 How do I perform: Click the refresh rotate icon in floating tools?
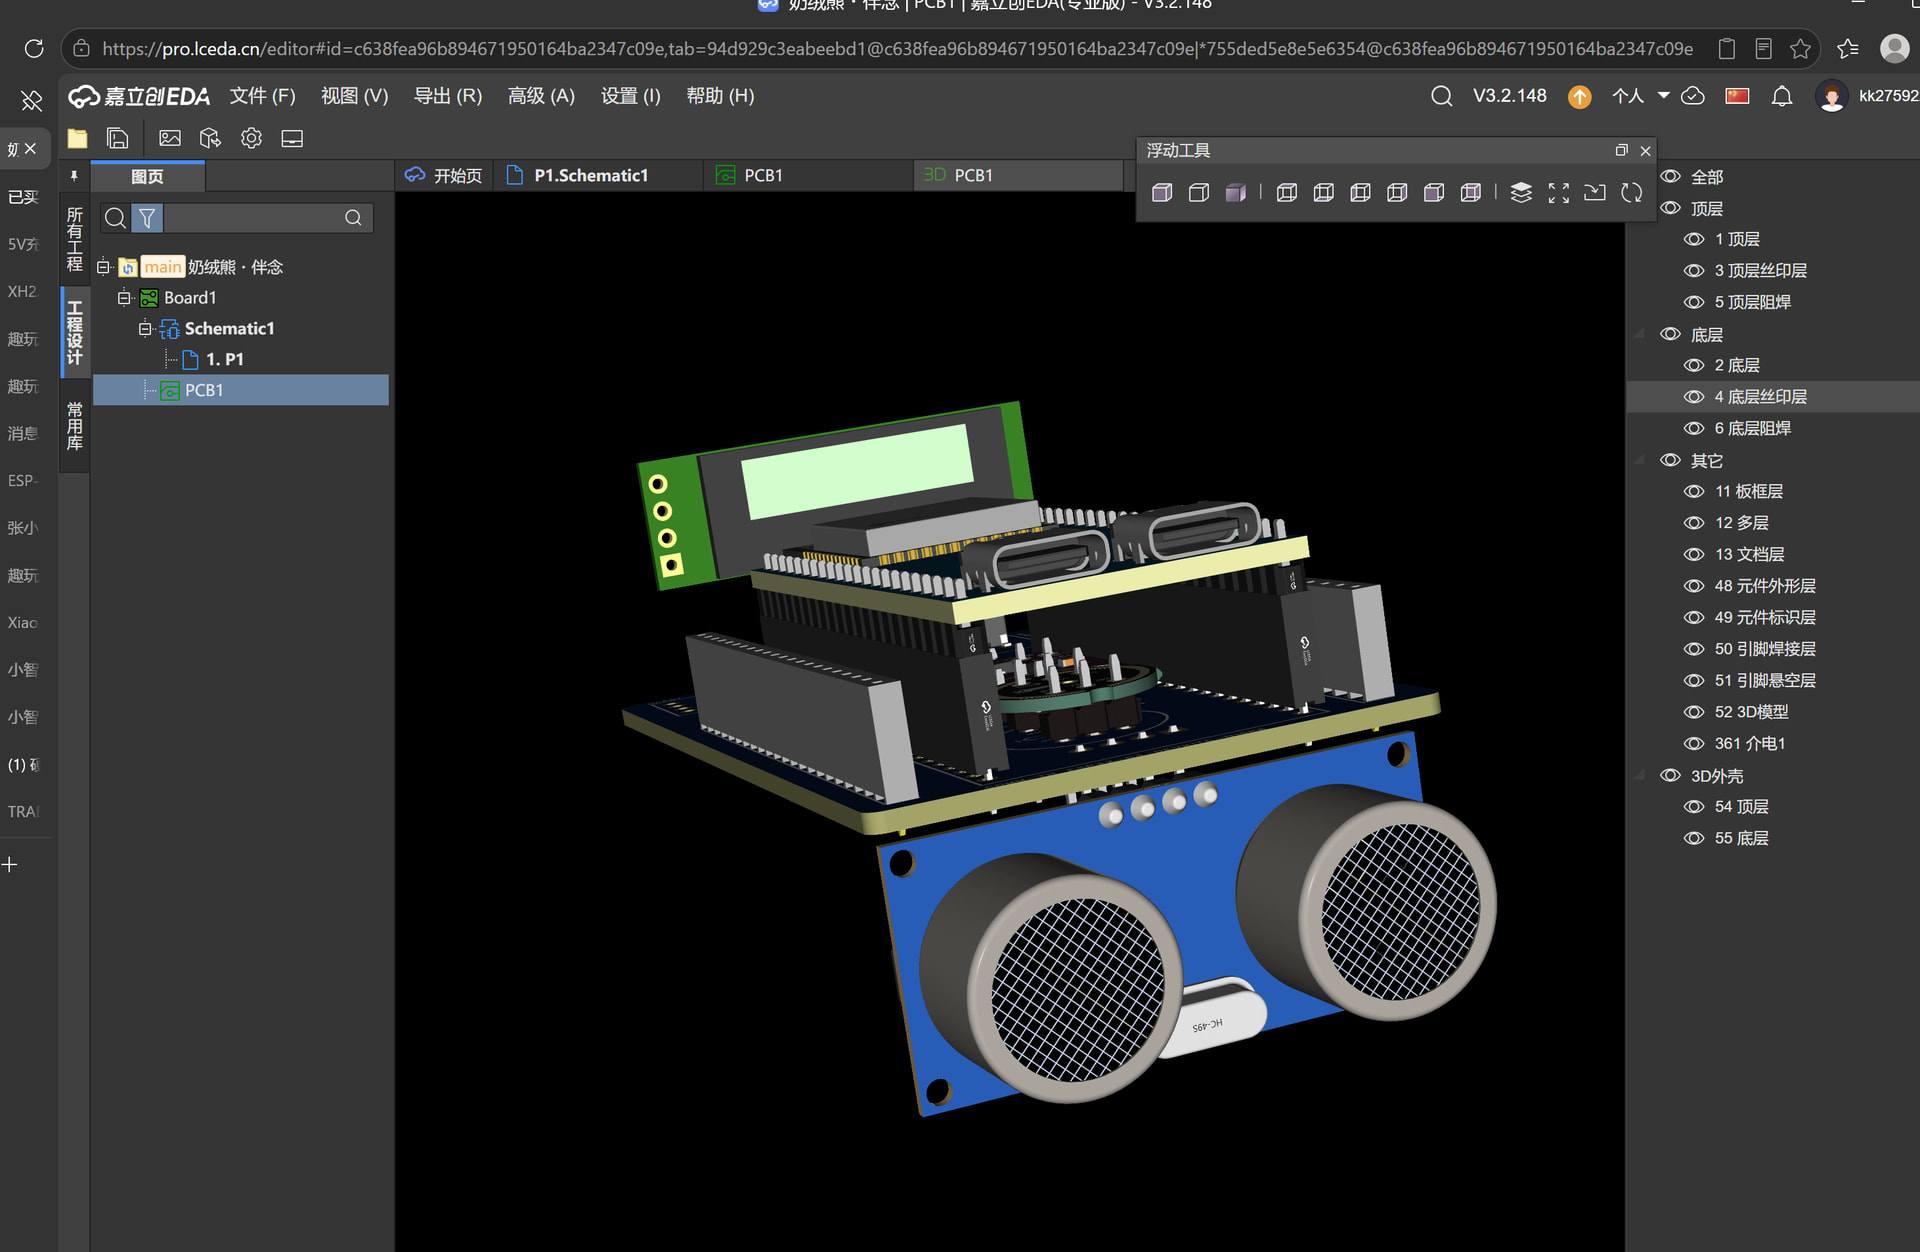coord(1632,192)
